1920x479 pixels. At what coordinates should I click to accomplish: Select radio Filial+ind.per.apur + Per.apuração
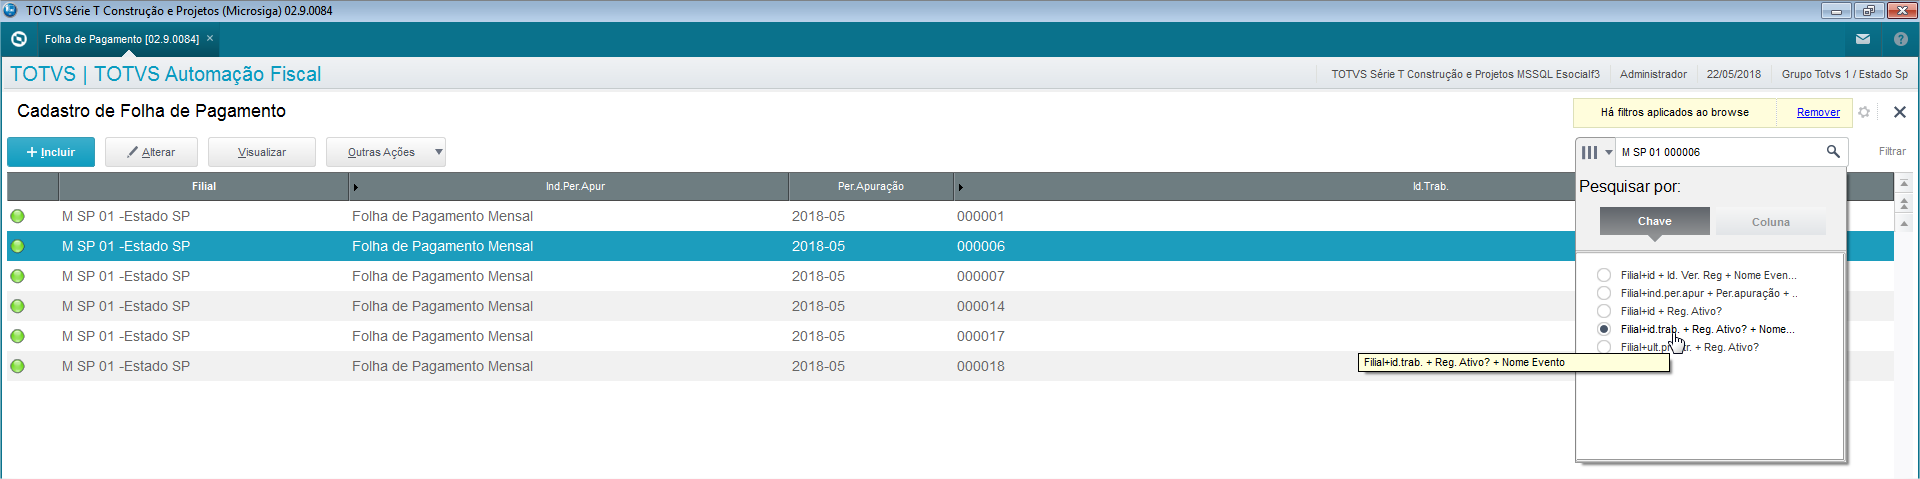[1604, 293]
